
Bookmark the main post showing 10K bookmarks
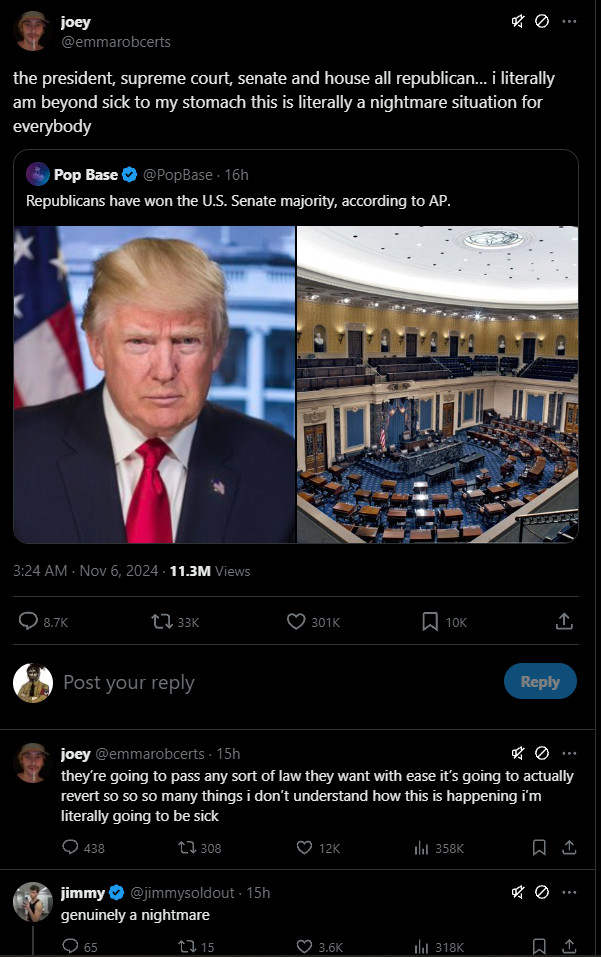coord(430,621)
